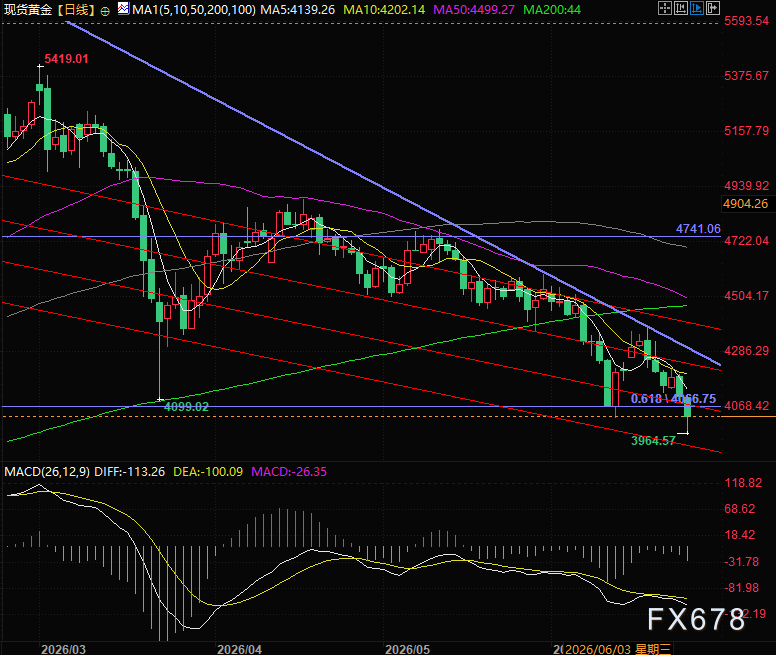Image resolution: width=776 pixels, height=655 pixels.
Task: Click the 4286.29 axis price
Action: tap(747, 350)
